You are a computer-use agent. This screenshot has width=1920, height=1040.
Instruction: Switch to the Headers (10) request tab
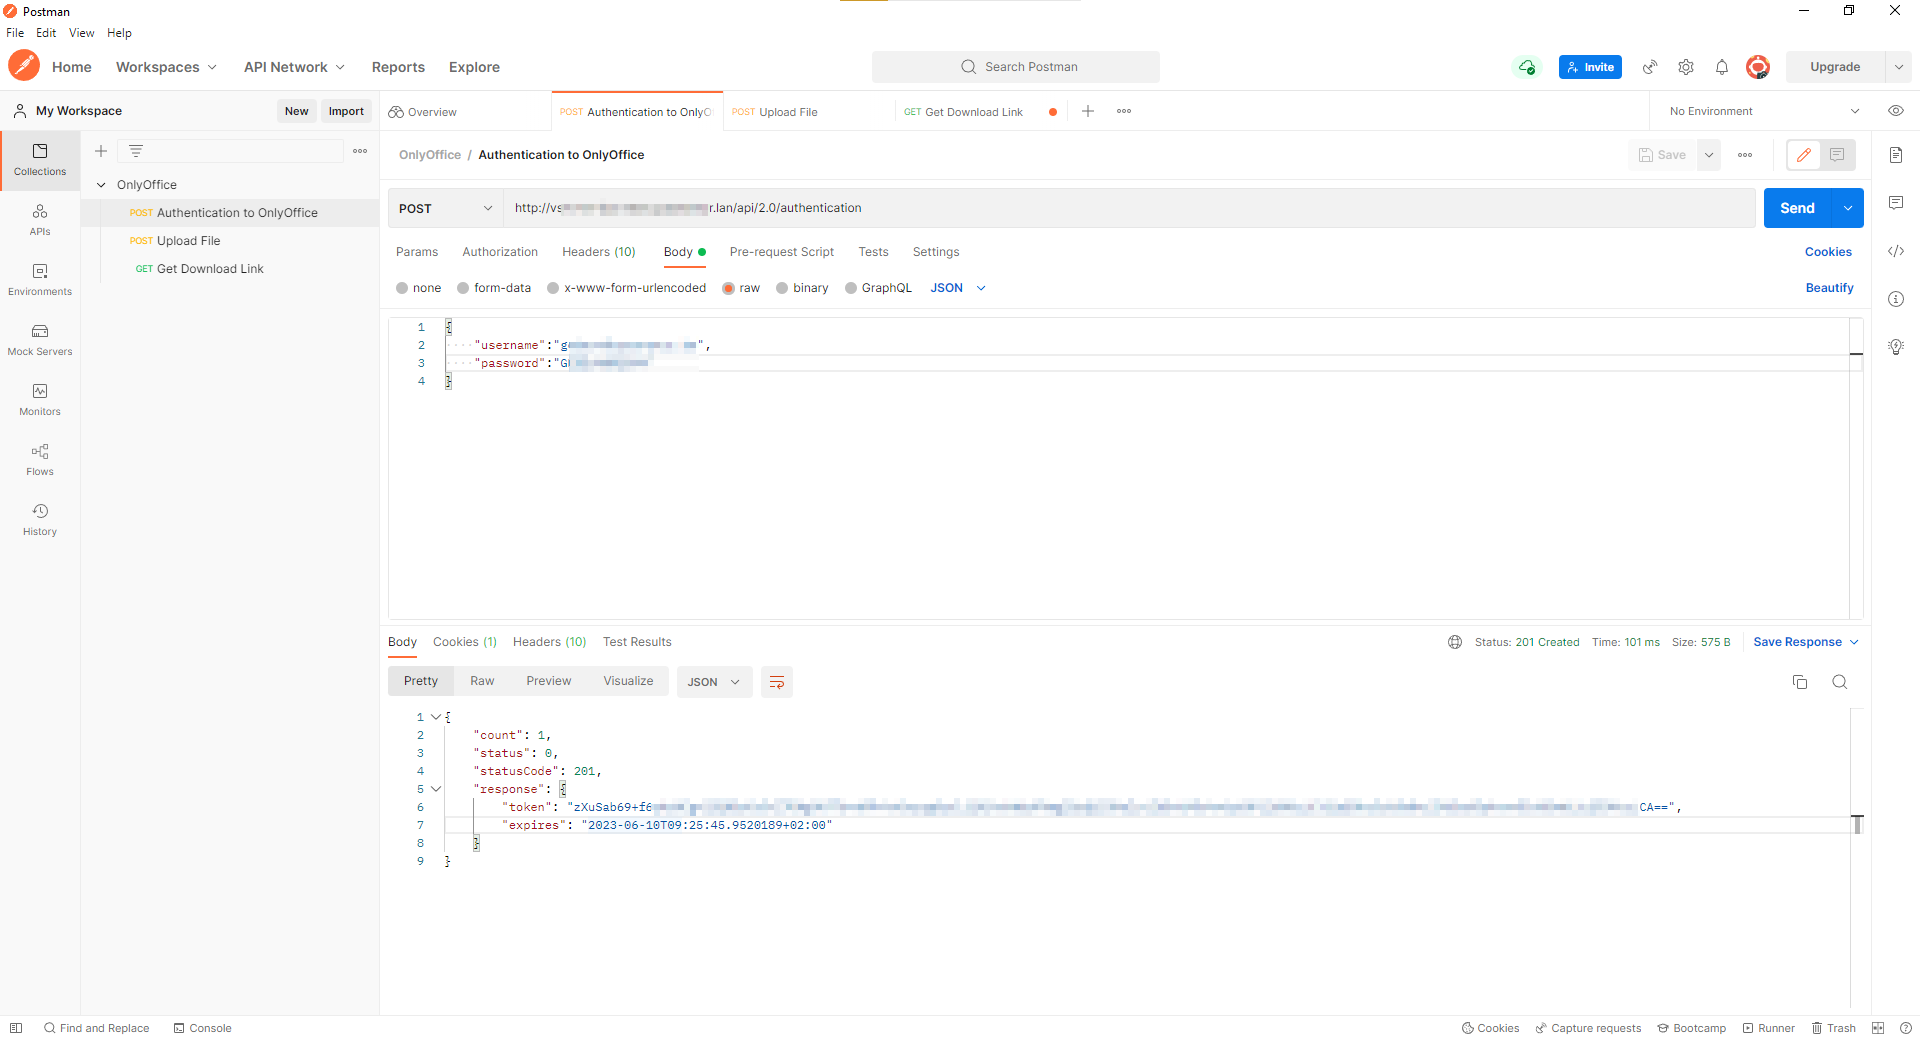599,252
